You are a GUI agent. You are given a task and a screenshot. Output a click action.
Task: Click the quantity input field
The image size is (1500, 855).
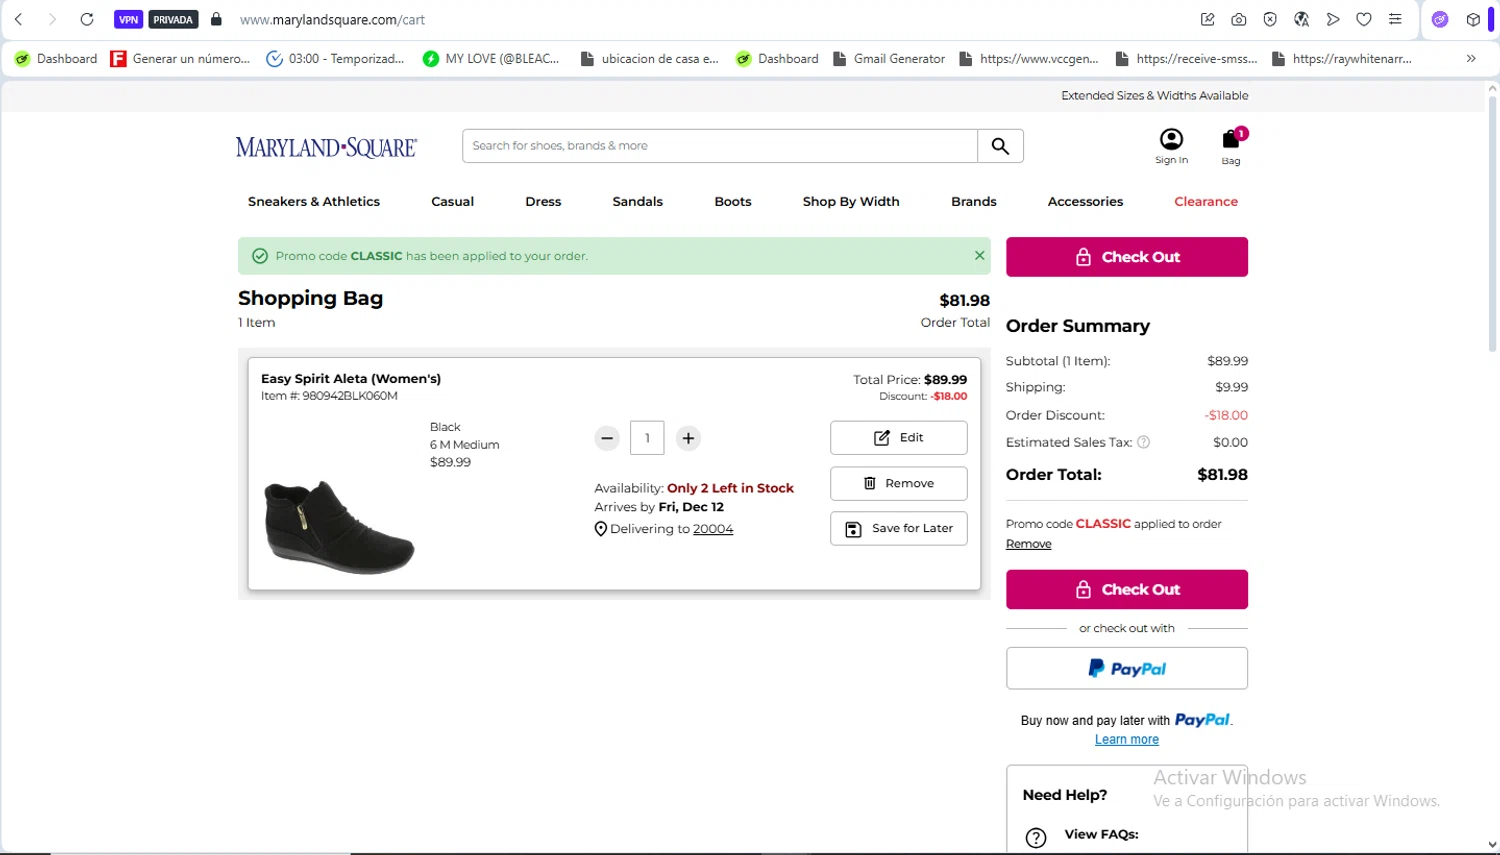(x=647, y=438)
